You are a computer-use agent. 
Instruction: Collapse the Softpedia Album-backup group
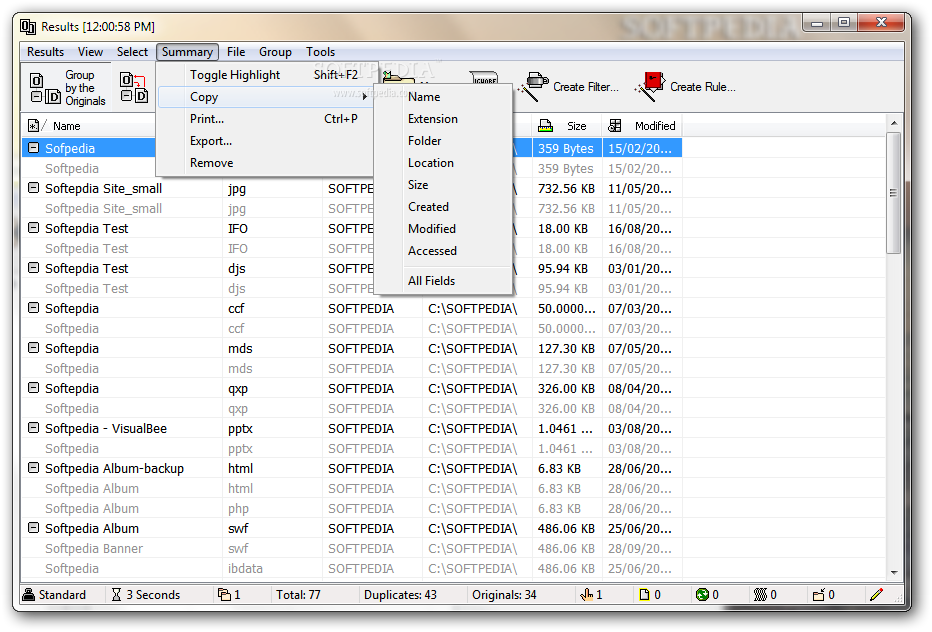pos(34,467)
